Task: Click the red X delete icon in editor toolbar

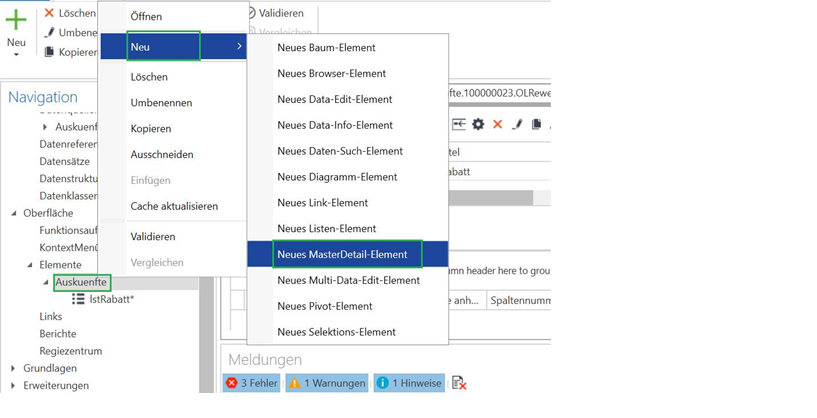Action: click(x=497, y=124)
